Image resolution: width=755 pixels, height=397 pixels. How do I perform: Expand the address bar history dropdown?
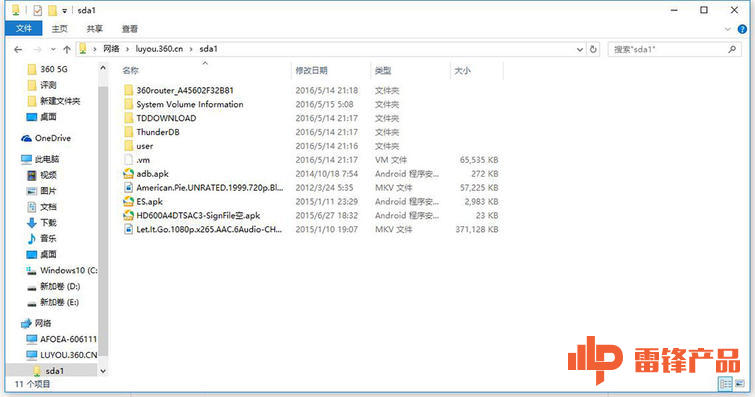[580, 49]
